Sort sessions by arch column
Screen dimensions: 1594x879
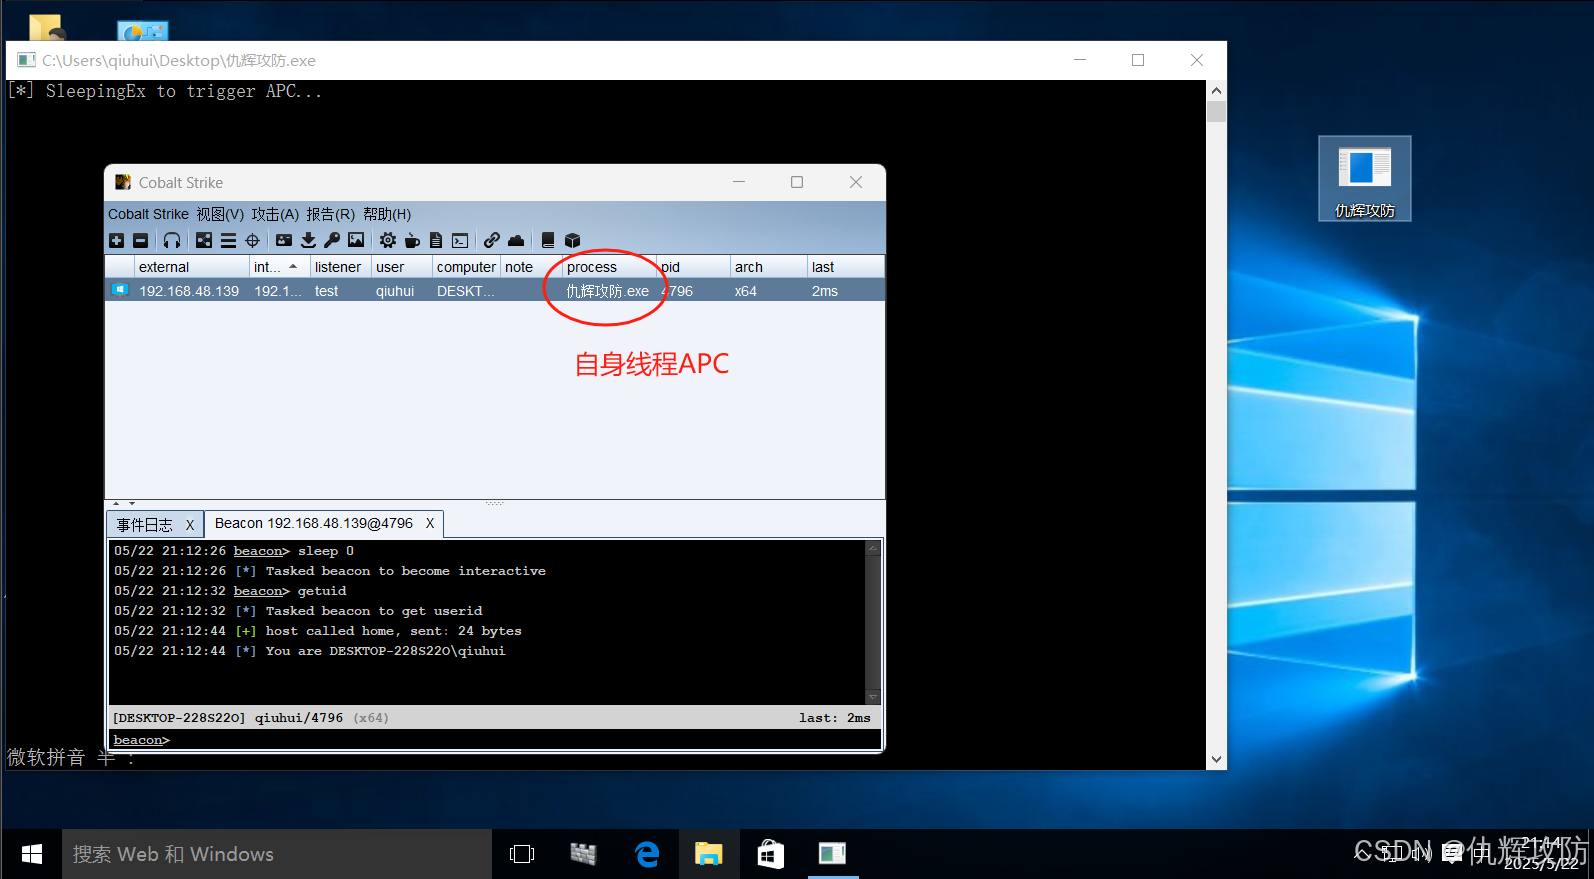coord(768,267)
